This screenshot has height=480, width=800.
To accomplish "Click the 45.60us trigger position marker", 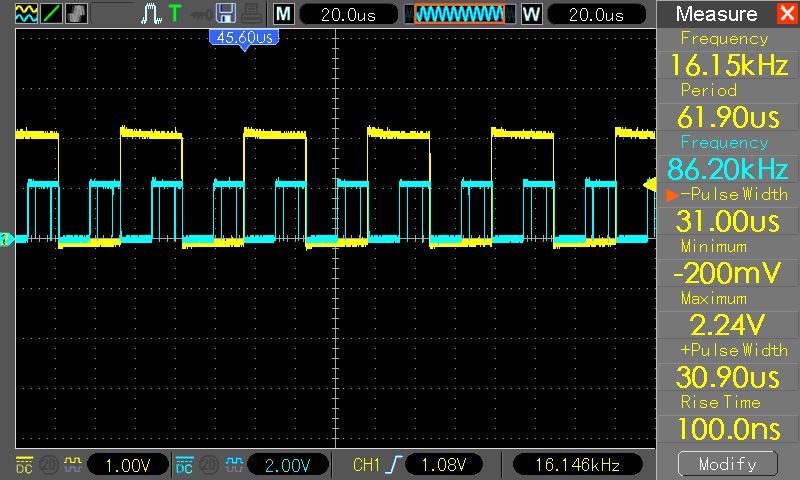I will (242, 37).
